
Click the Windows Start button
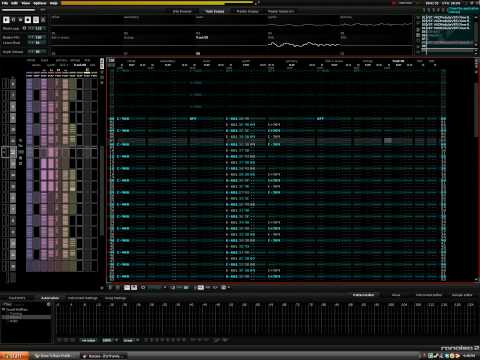14,356
